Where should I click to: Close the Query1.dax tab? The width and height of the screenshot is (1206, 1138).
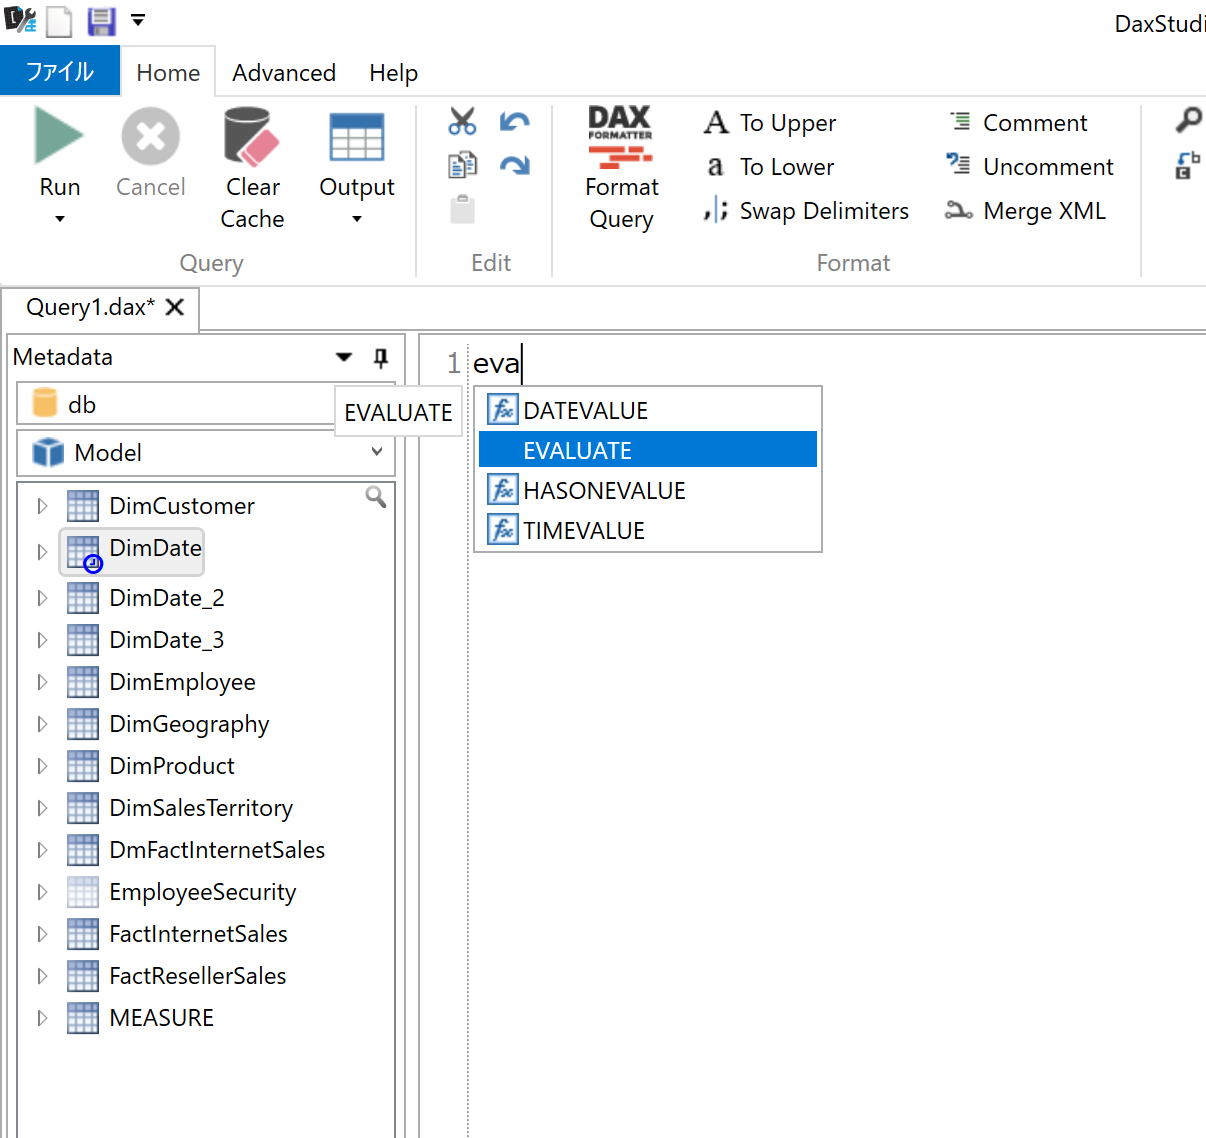(x=175, y=307)
